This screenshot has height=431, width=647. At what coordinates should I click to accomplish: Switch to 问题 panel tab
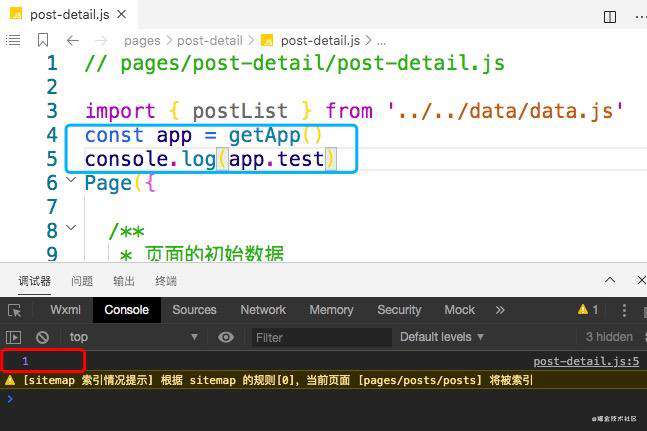pos(82,281)
